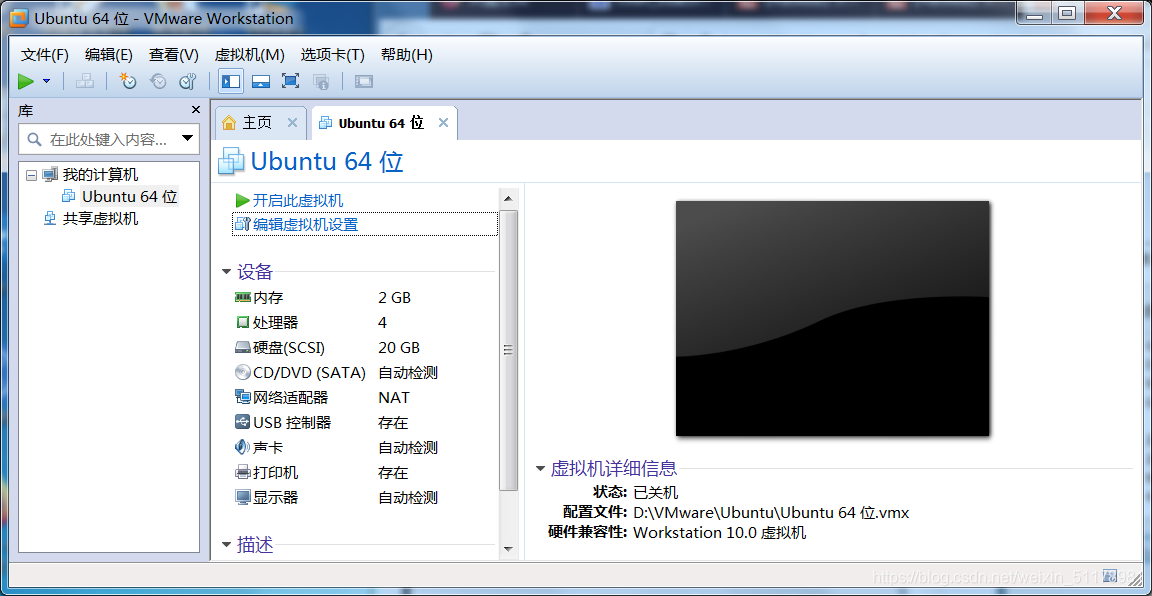Click the VMware Workstation title bar icon
The image size is (1152, 596).
click(19, 18)
